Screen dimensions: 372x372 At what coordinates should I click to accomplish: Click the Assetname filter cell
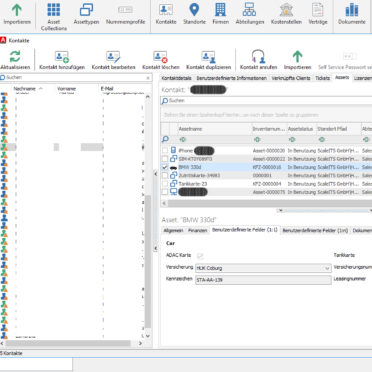[215, 139]
